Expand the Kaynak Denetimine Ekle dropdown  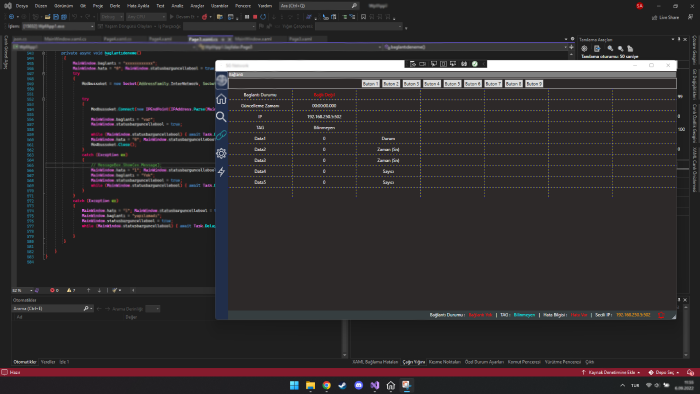[x=610, y=372]
